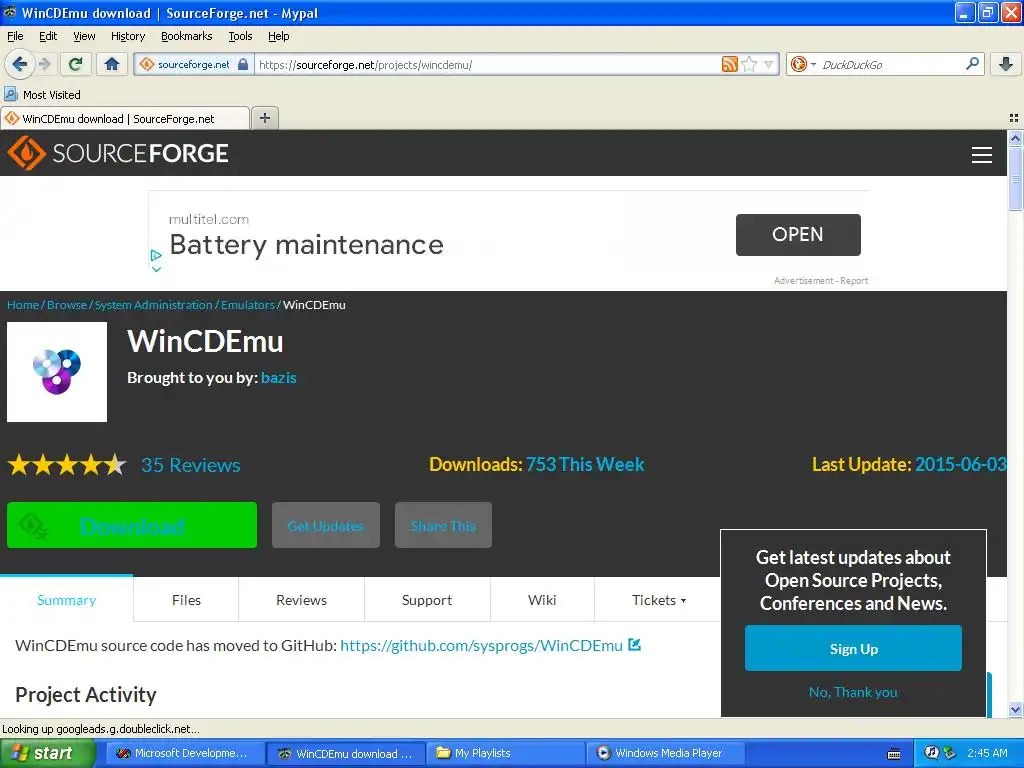Viewport: 1024px width, 768px height.
Task: Switch to Microsoft Development taskbar item
Action: [184, 753]
